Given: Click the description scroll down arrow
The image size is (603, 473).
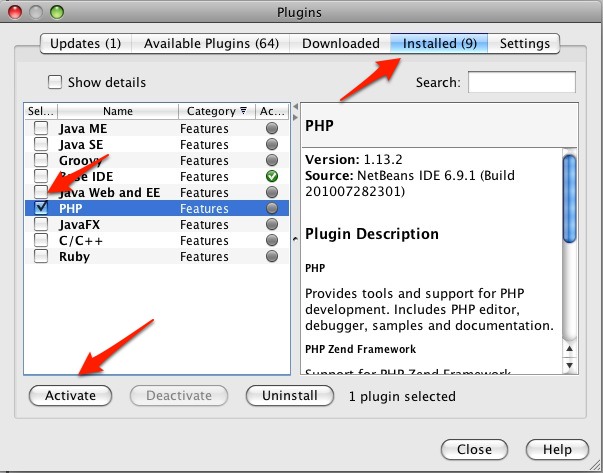Looking at the screenshot, I should pos(570,365).
